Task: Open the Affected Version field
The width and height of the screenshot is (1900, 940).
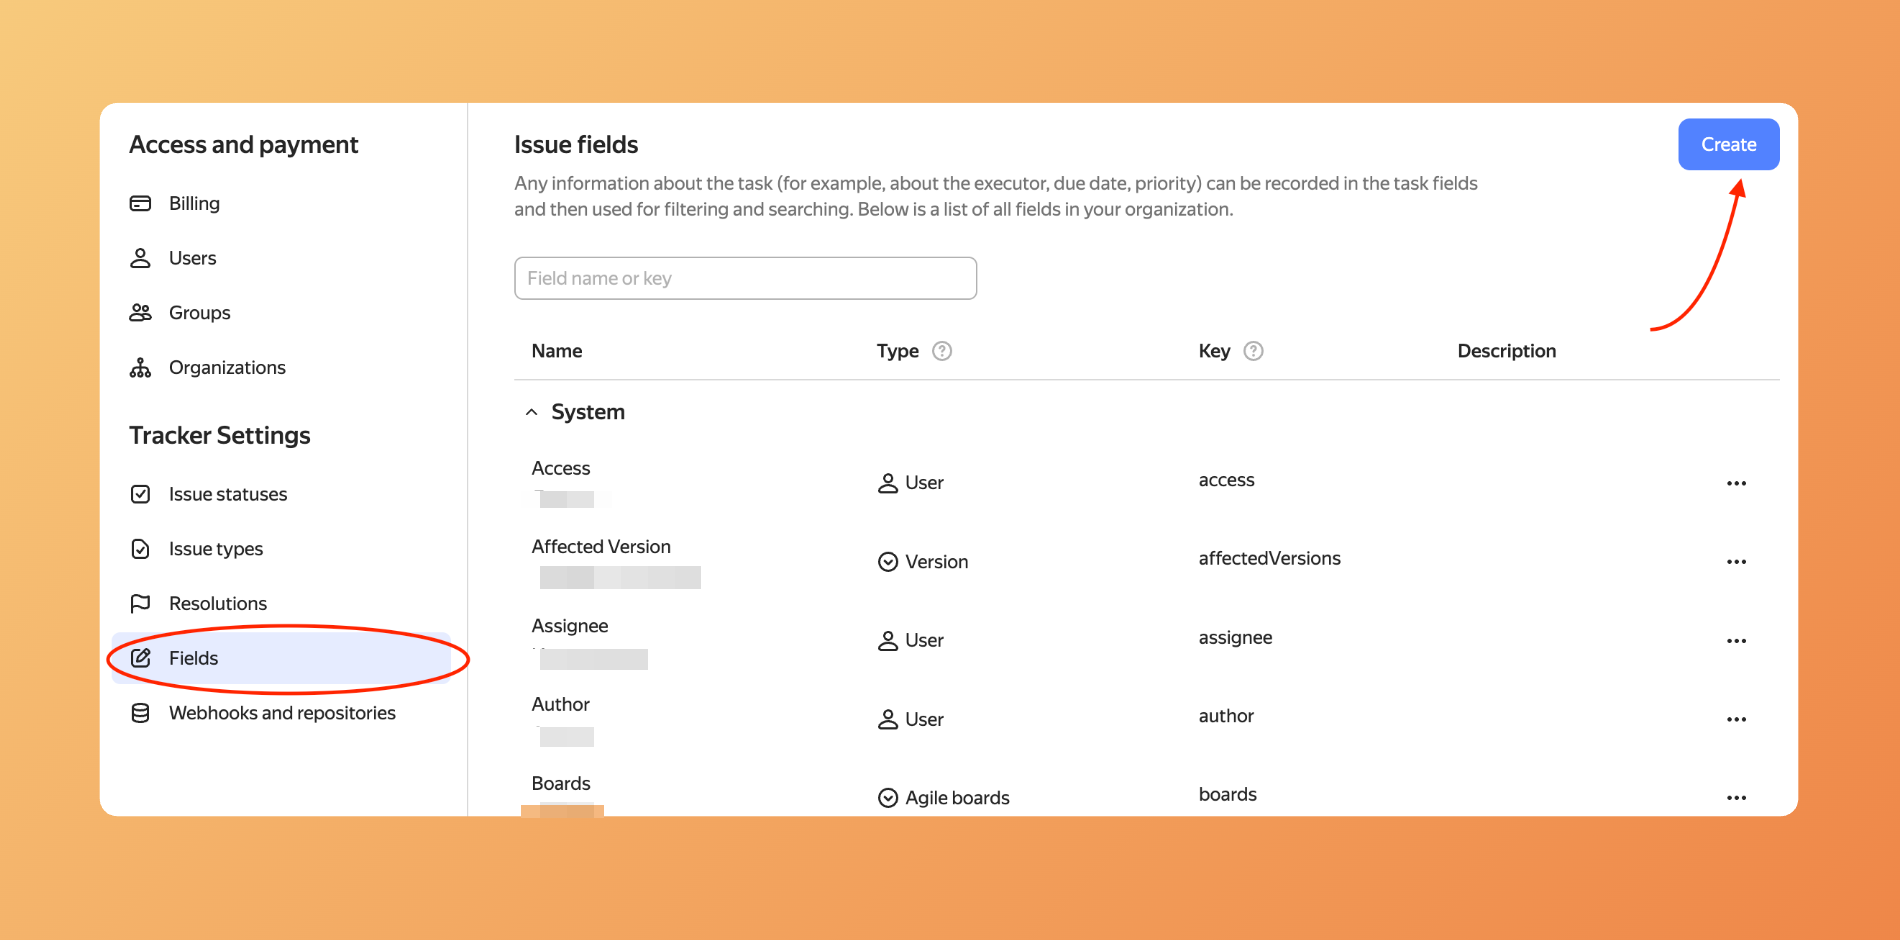Action: (601, 547)
